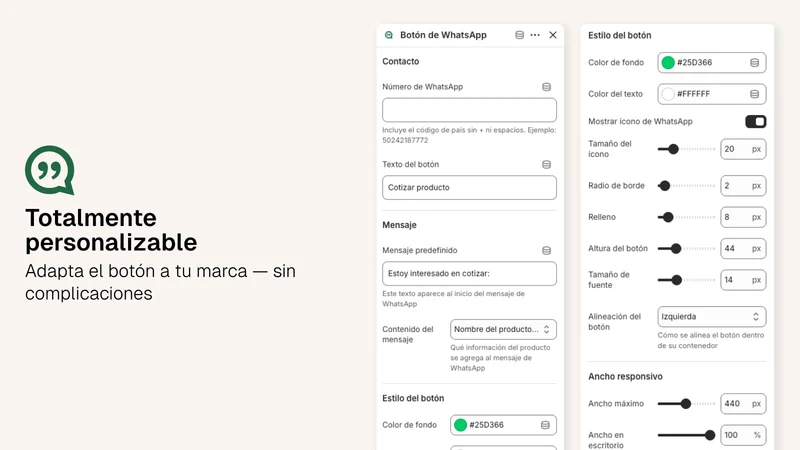This screenshot has width=800, height=450.
Task: Click green swatch in right Color de fondo
Action: click(668, 63)
